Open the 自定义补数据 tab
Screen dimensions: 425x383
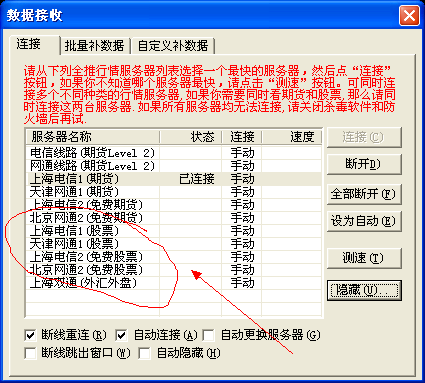pyautogui.click(x=173, y=45)
